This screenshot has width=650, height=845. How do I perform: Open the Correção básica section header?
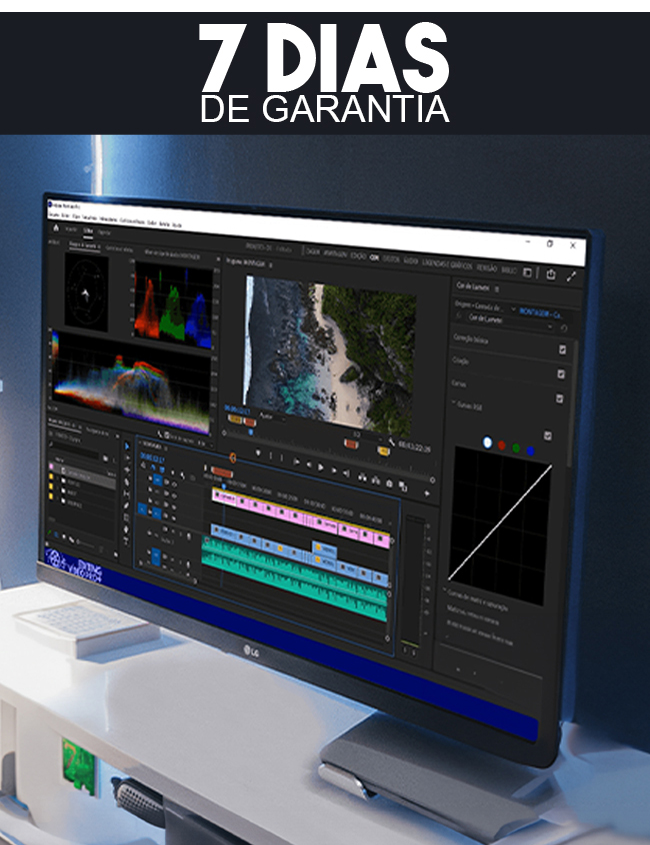coord(471,338)
